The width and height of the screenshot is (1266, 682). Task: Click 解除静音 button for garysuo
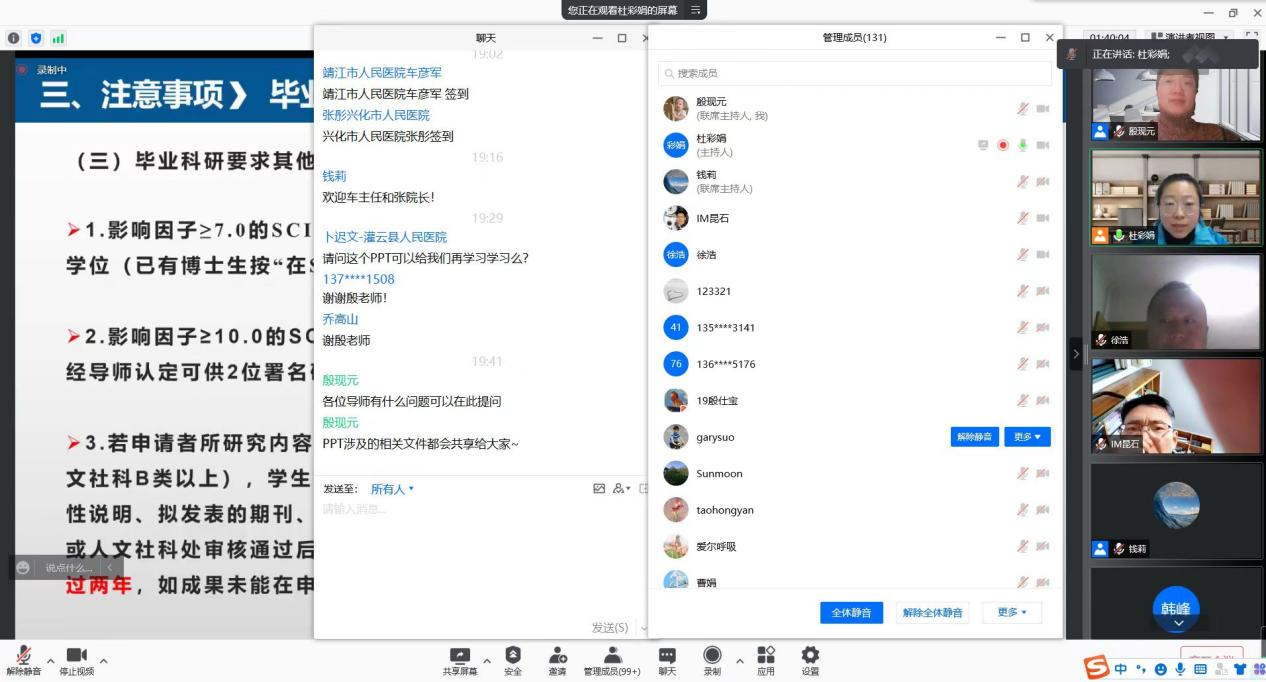click(974, 437)
